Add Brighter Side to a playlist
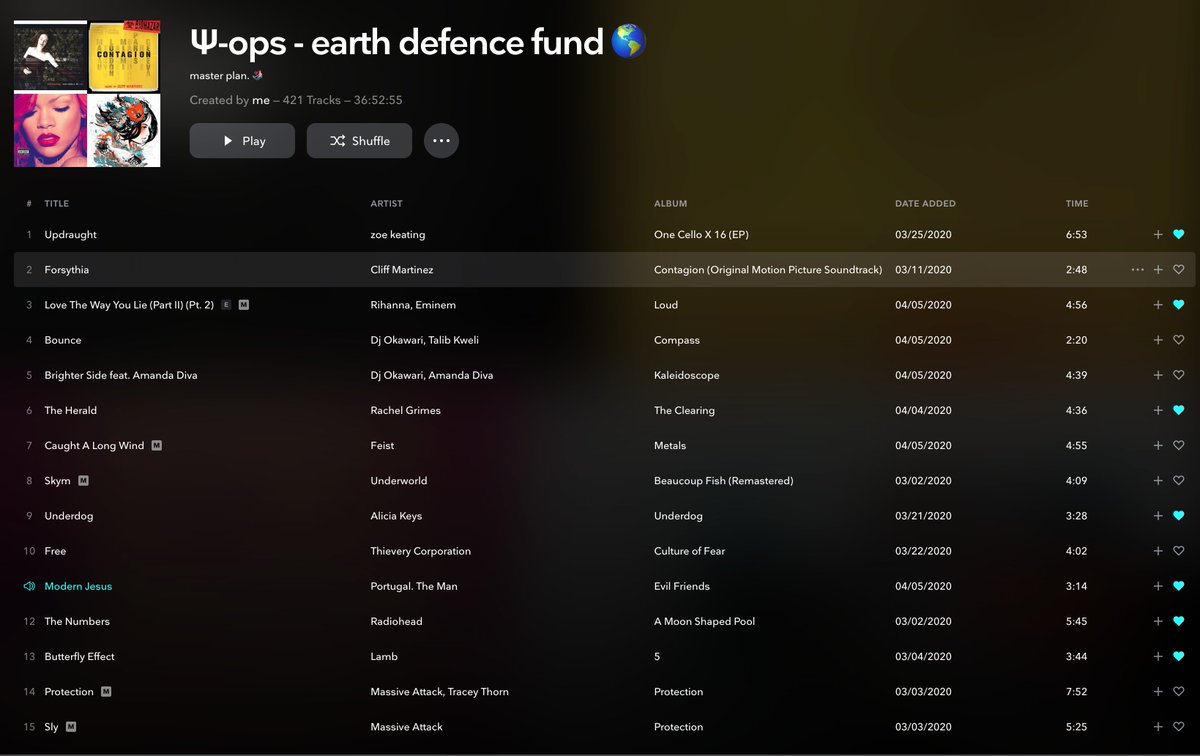 click(1158, 375)
